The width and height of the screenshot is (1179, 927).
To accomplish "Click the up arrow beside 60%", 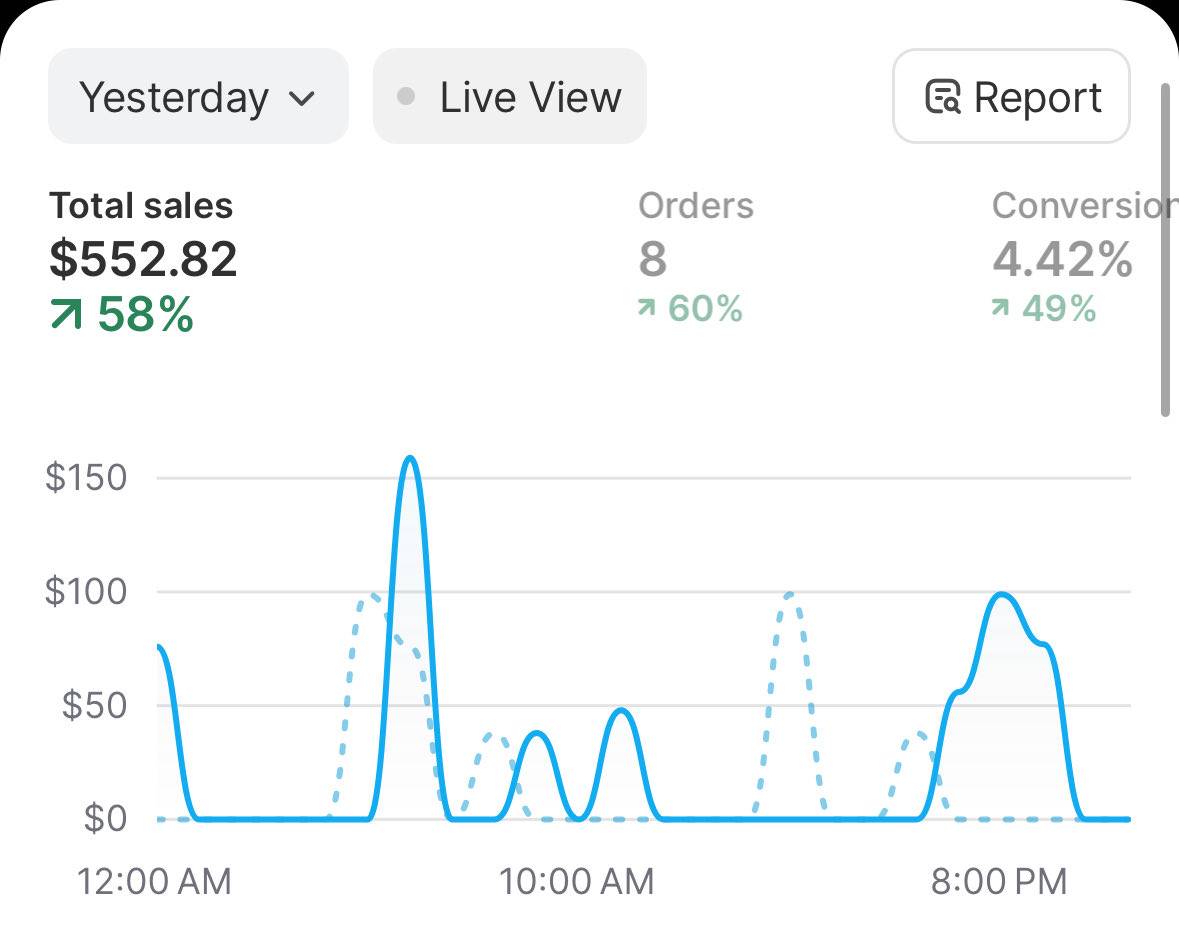I will pos(647,307).
